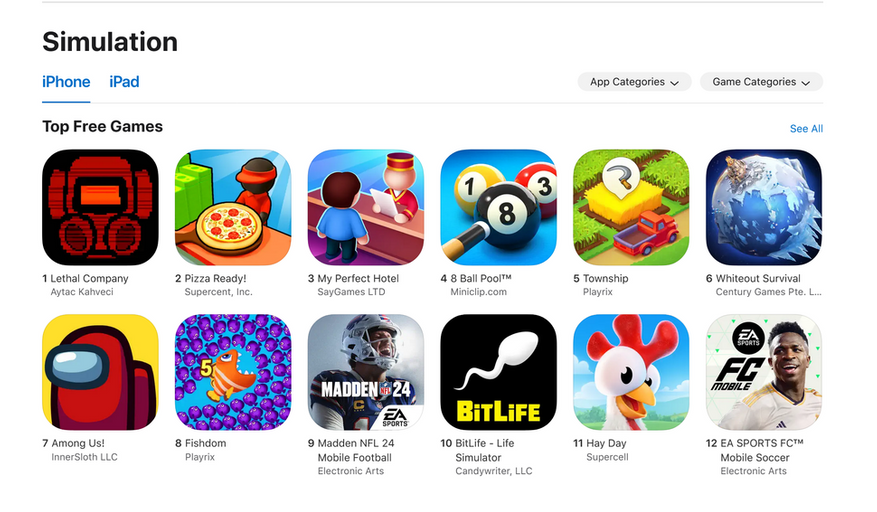Expand the App Categories dropdown
This screenshot has width=877, height=512.
(634, 82)
